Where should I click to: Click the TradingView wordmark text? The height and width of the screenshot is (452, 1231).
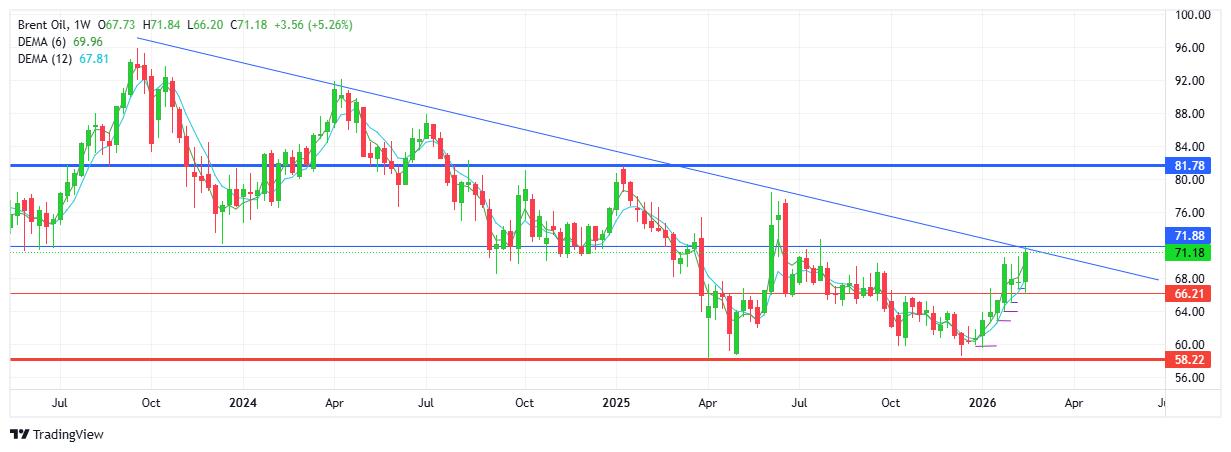coord(68,435)
